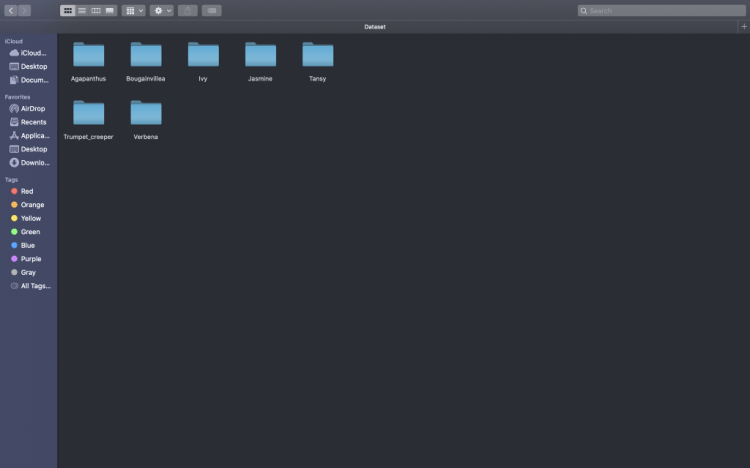The image size is (750, 468).
Task: Switch to icon view in the toolbar
Action: 68,10
